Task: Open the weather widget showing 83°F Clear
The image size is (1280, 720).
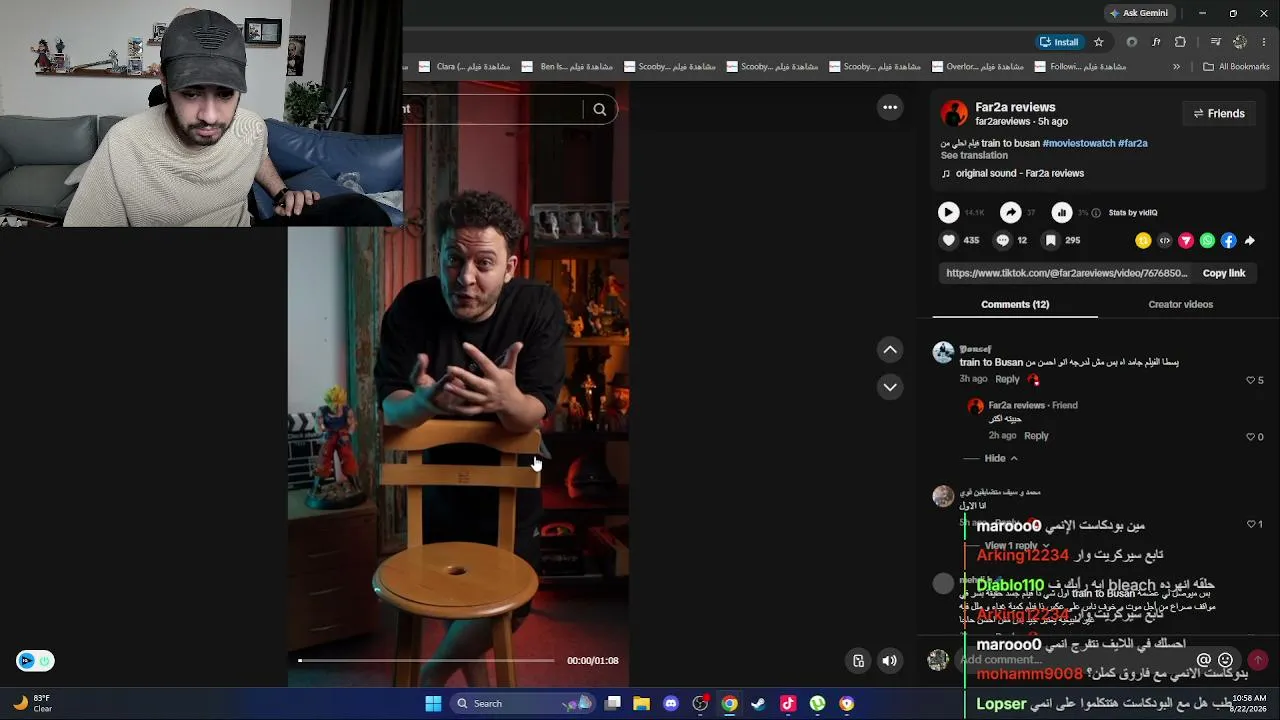Action: point(32,703)
